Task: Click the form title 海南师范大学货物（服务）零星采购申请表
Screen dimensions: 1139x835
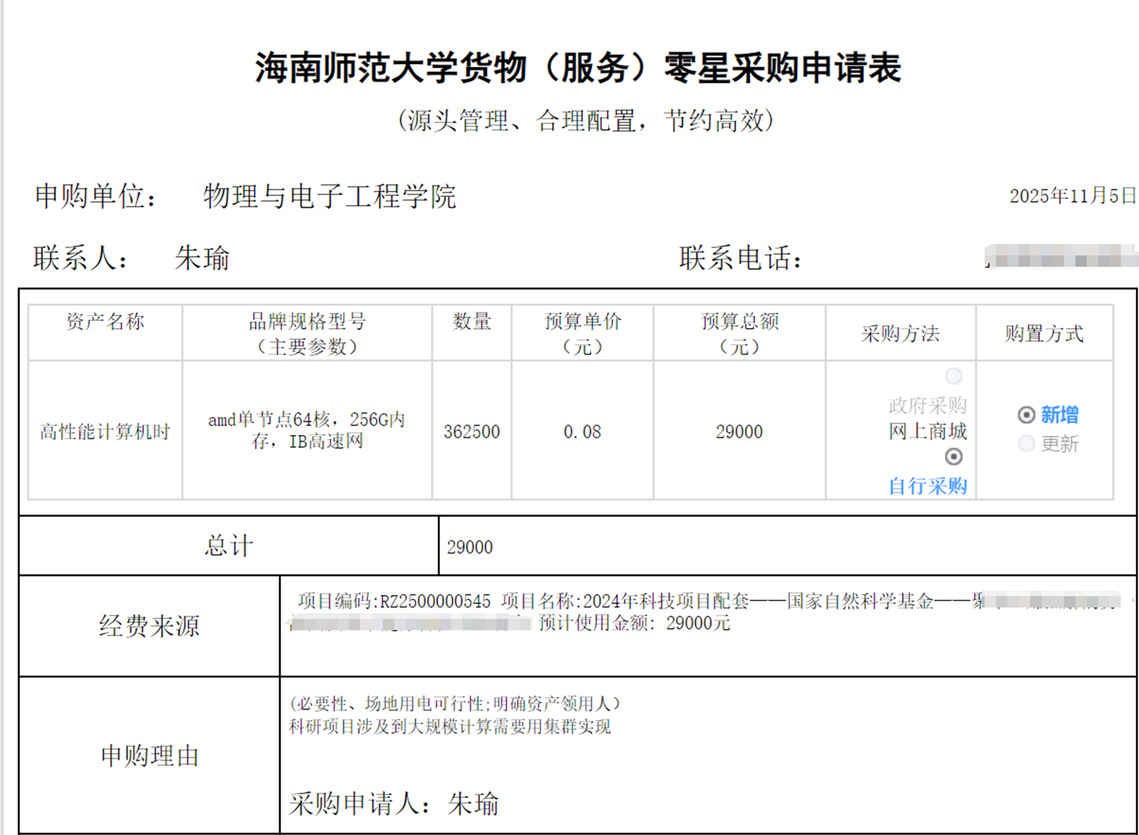Action: click(x=578, y=68)
